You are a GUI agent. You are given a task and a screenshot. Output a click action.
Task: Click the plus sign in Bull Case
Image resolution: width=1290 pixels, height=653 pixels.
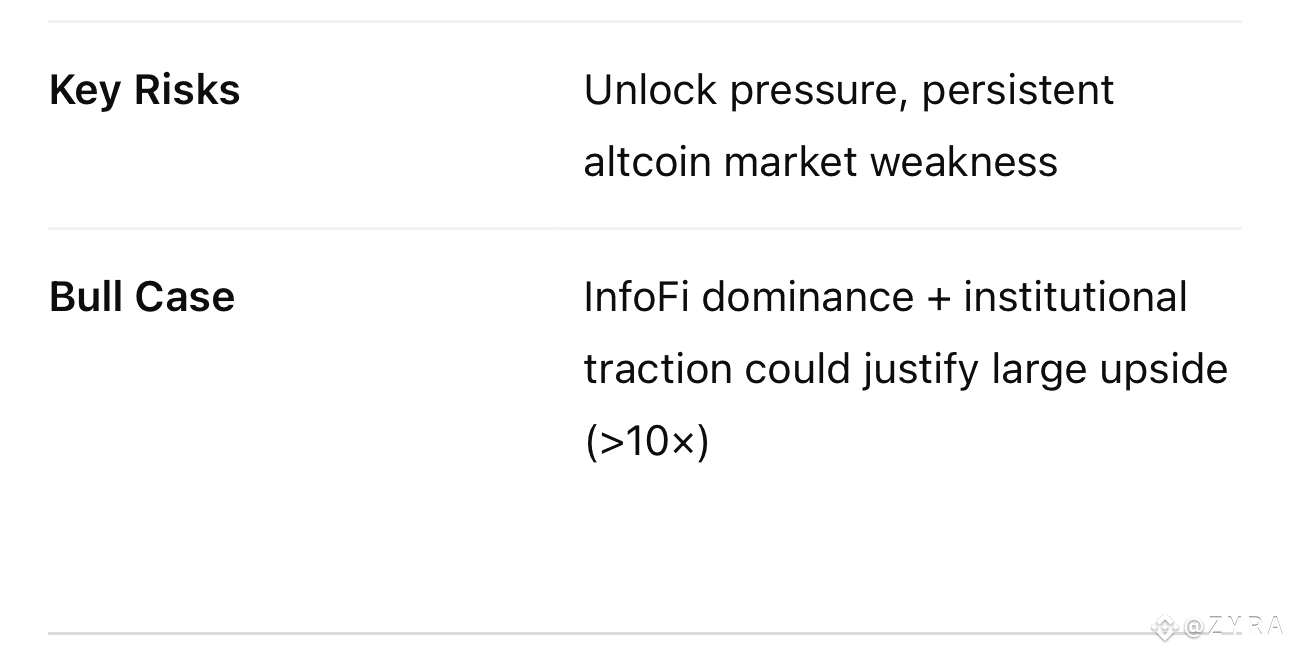coord(939,299)
